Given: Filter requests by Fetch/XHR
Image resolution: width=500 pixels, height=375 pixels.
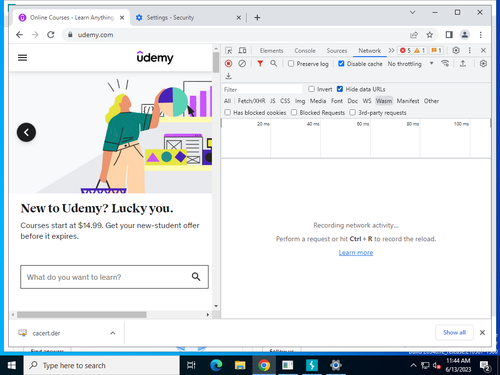Looking at the screenshot, I should [x=251, y=101].
